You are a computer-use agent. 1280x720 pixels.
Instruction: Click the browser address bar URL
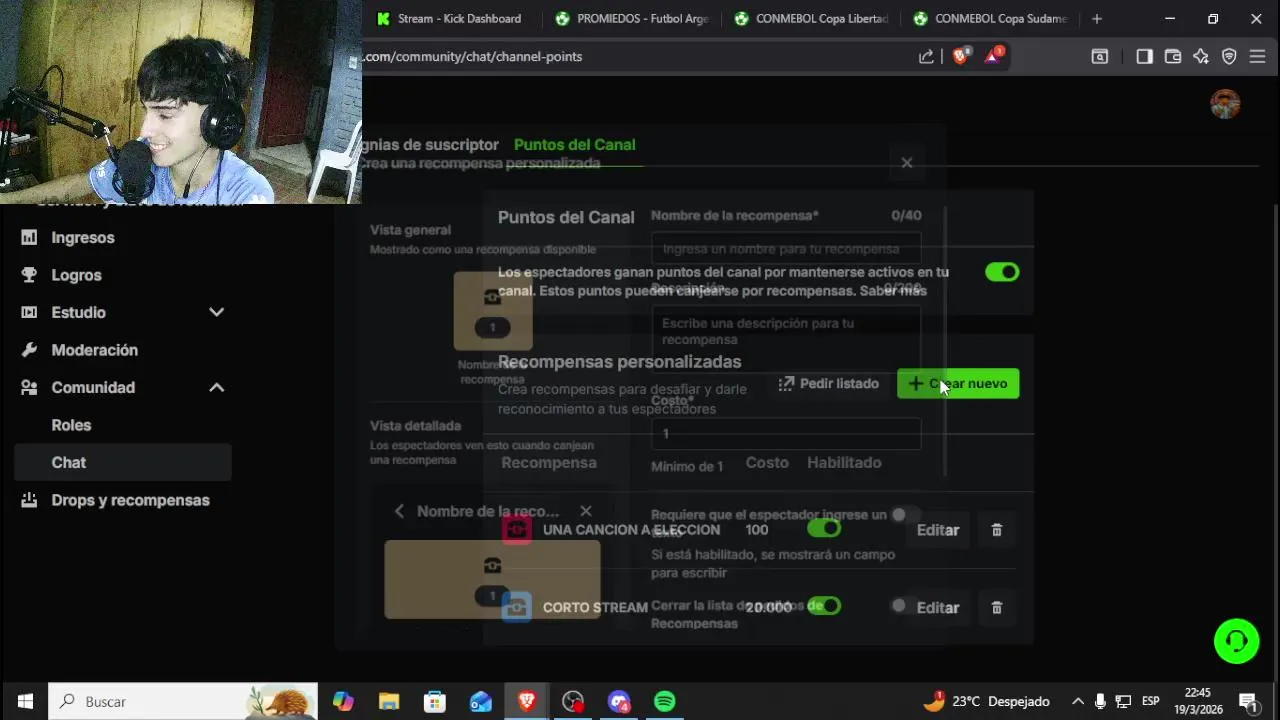472,57
